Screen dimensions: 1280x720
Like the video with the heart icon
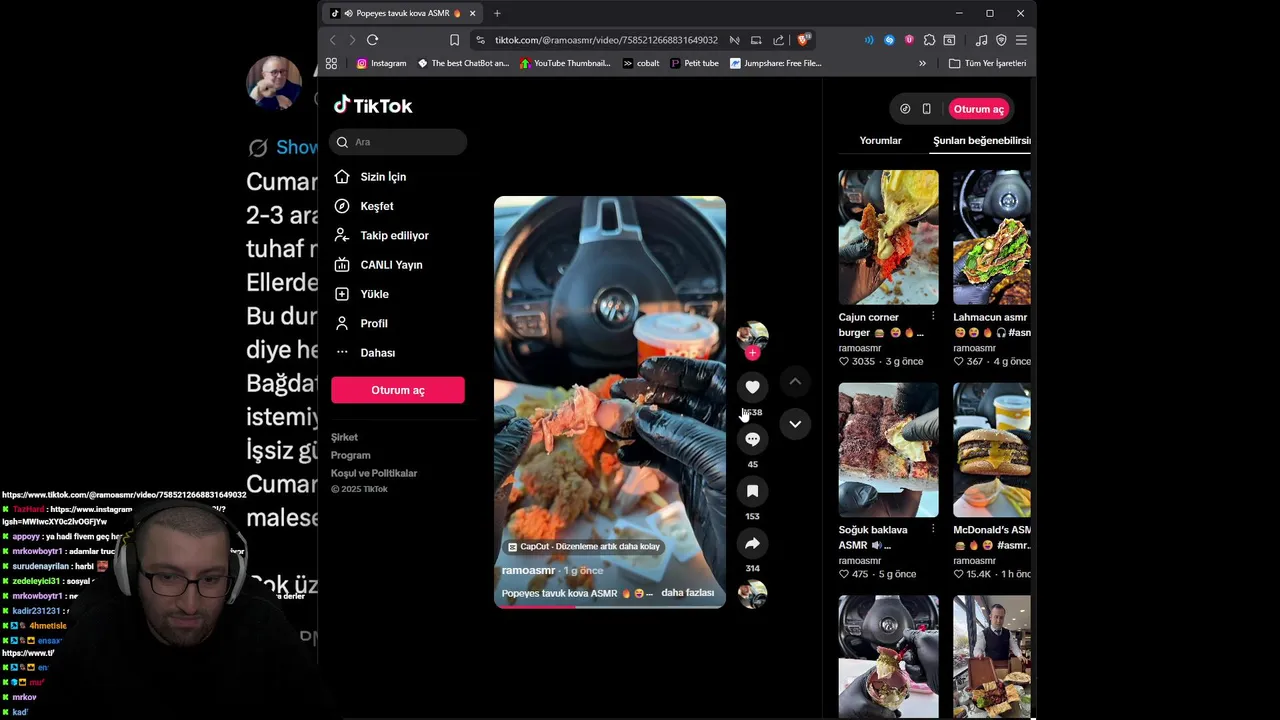[752, 387]
